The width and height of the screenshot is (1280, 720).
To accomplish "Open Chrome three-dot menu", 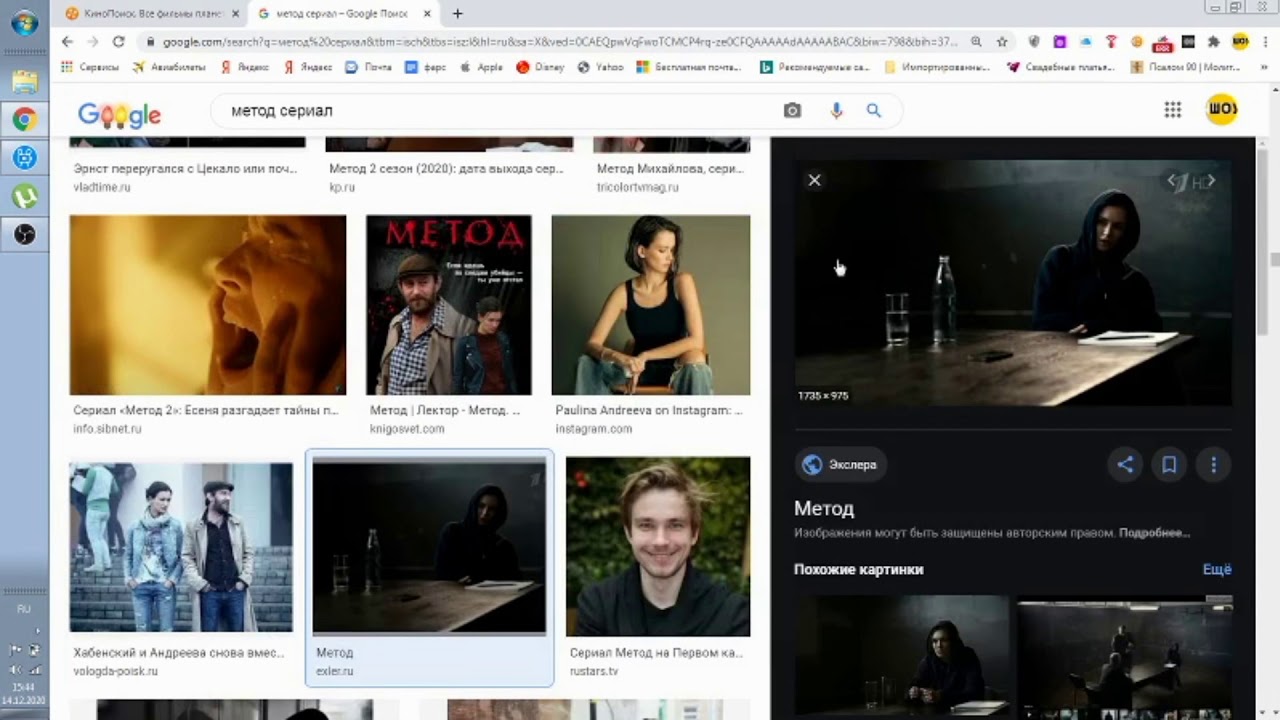I will click(1265, 42).
